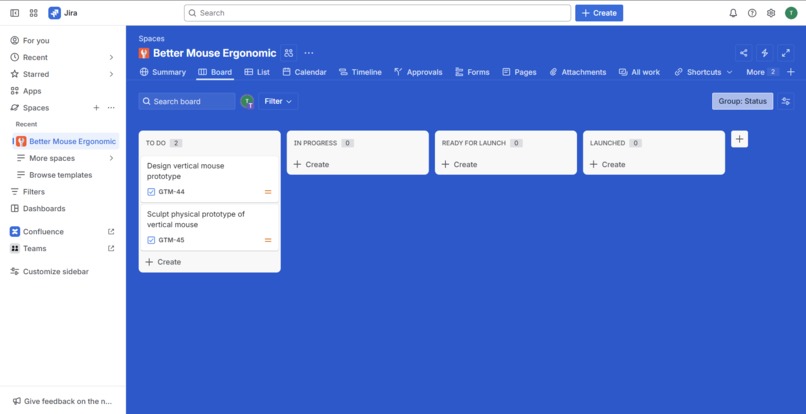
Task: Switch to the Summary tab
Action: coord(162,72)
